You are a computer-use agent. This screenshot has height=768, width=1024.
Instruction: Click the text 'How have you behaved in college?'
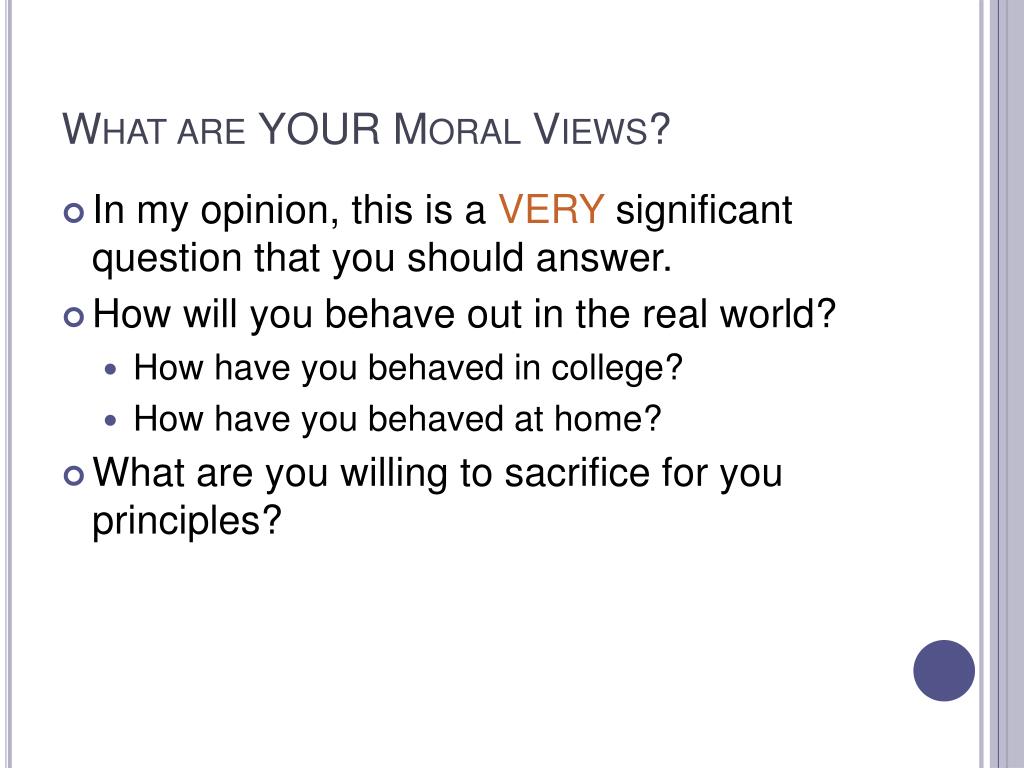pos(408,368)
